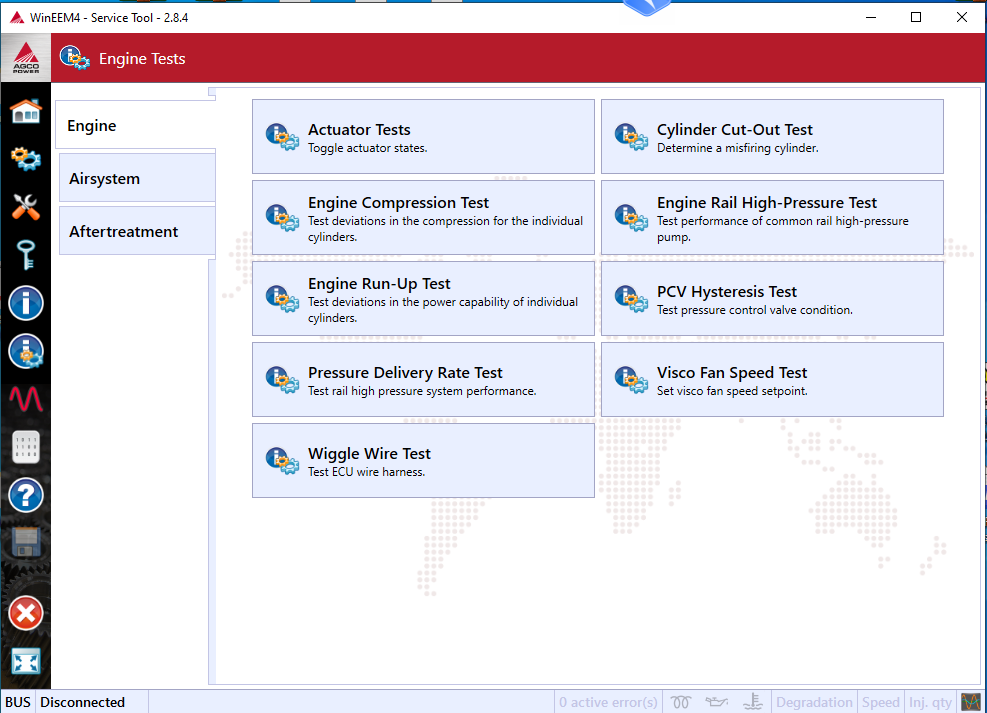Click the save floppy disk icon
Viewport: 987px width, 713px height.
(x=26, y=543)
